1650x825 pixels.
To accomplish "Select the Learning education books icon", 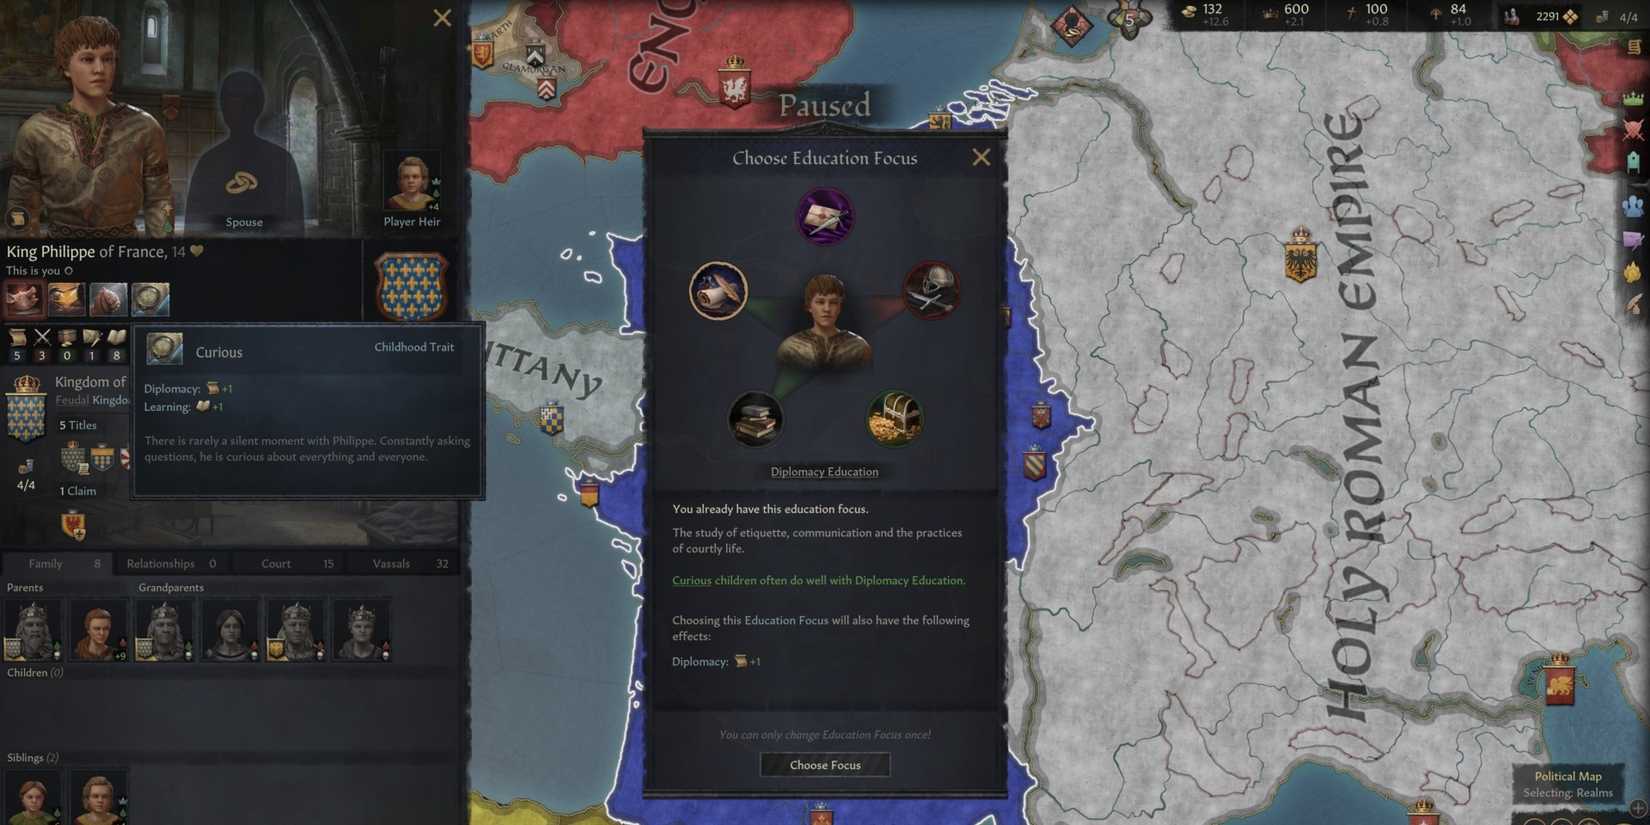I will (x=755, y=418).
